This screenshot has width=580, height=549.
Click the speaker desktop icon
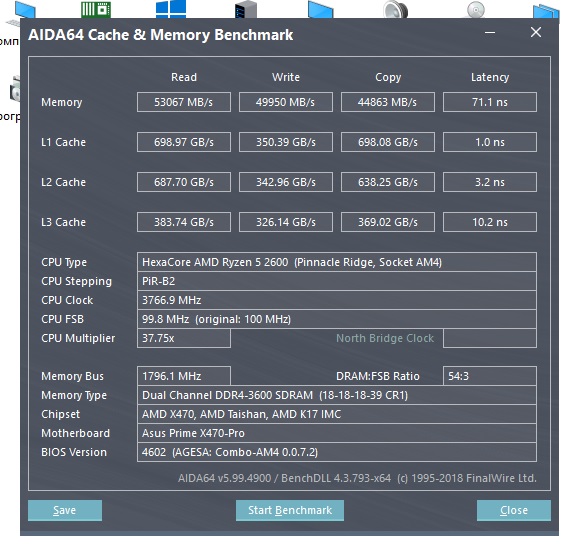click(395, 9)
